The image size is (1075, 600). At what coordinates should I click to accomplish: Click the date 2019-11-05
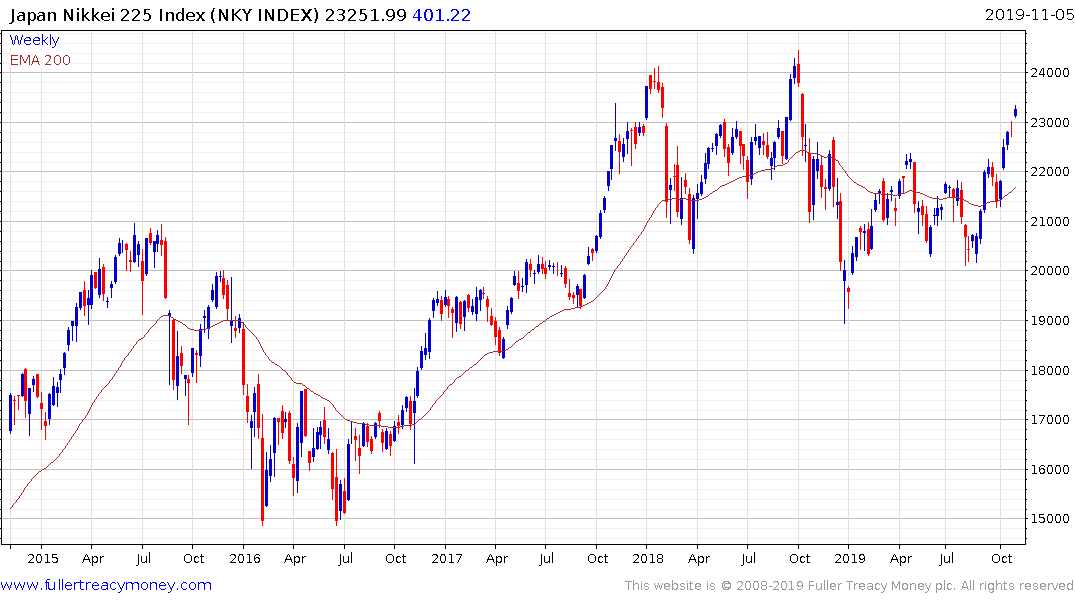(x=1029, y=15)
